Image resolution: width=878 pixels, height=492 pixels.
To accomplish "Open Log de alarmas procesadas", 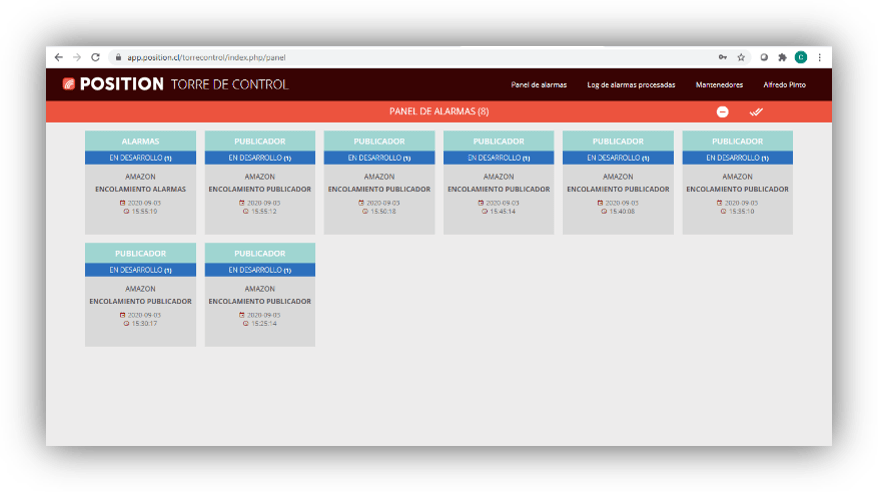I will click(630, 85).
